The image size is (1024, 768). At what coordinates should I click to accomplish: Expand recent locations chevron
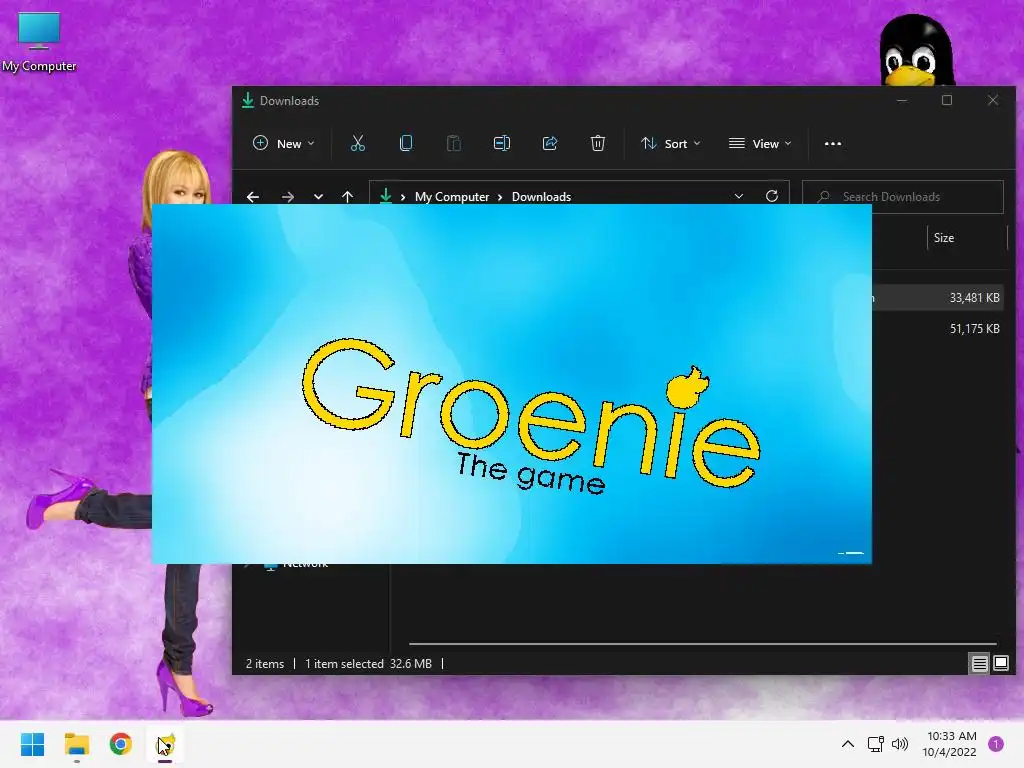tap(318, 197)
